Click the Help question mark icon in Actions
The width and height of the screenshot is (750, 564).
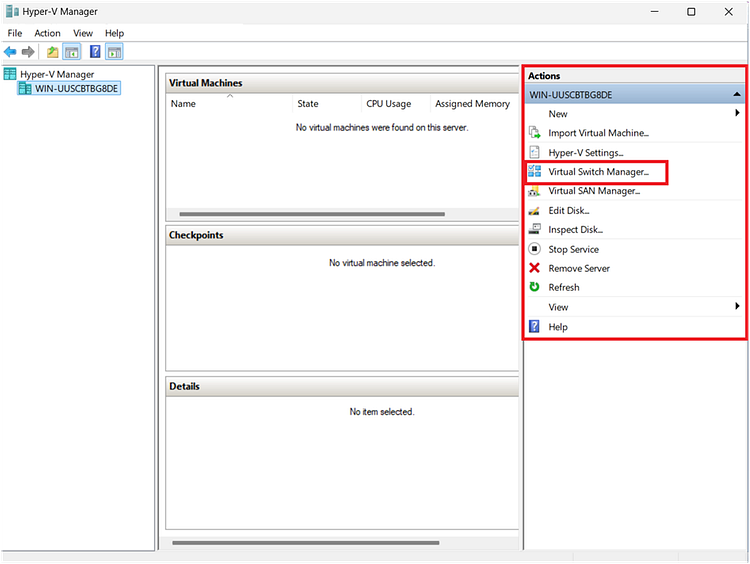[x=534, y=326]
